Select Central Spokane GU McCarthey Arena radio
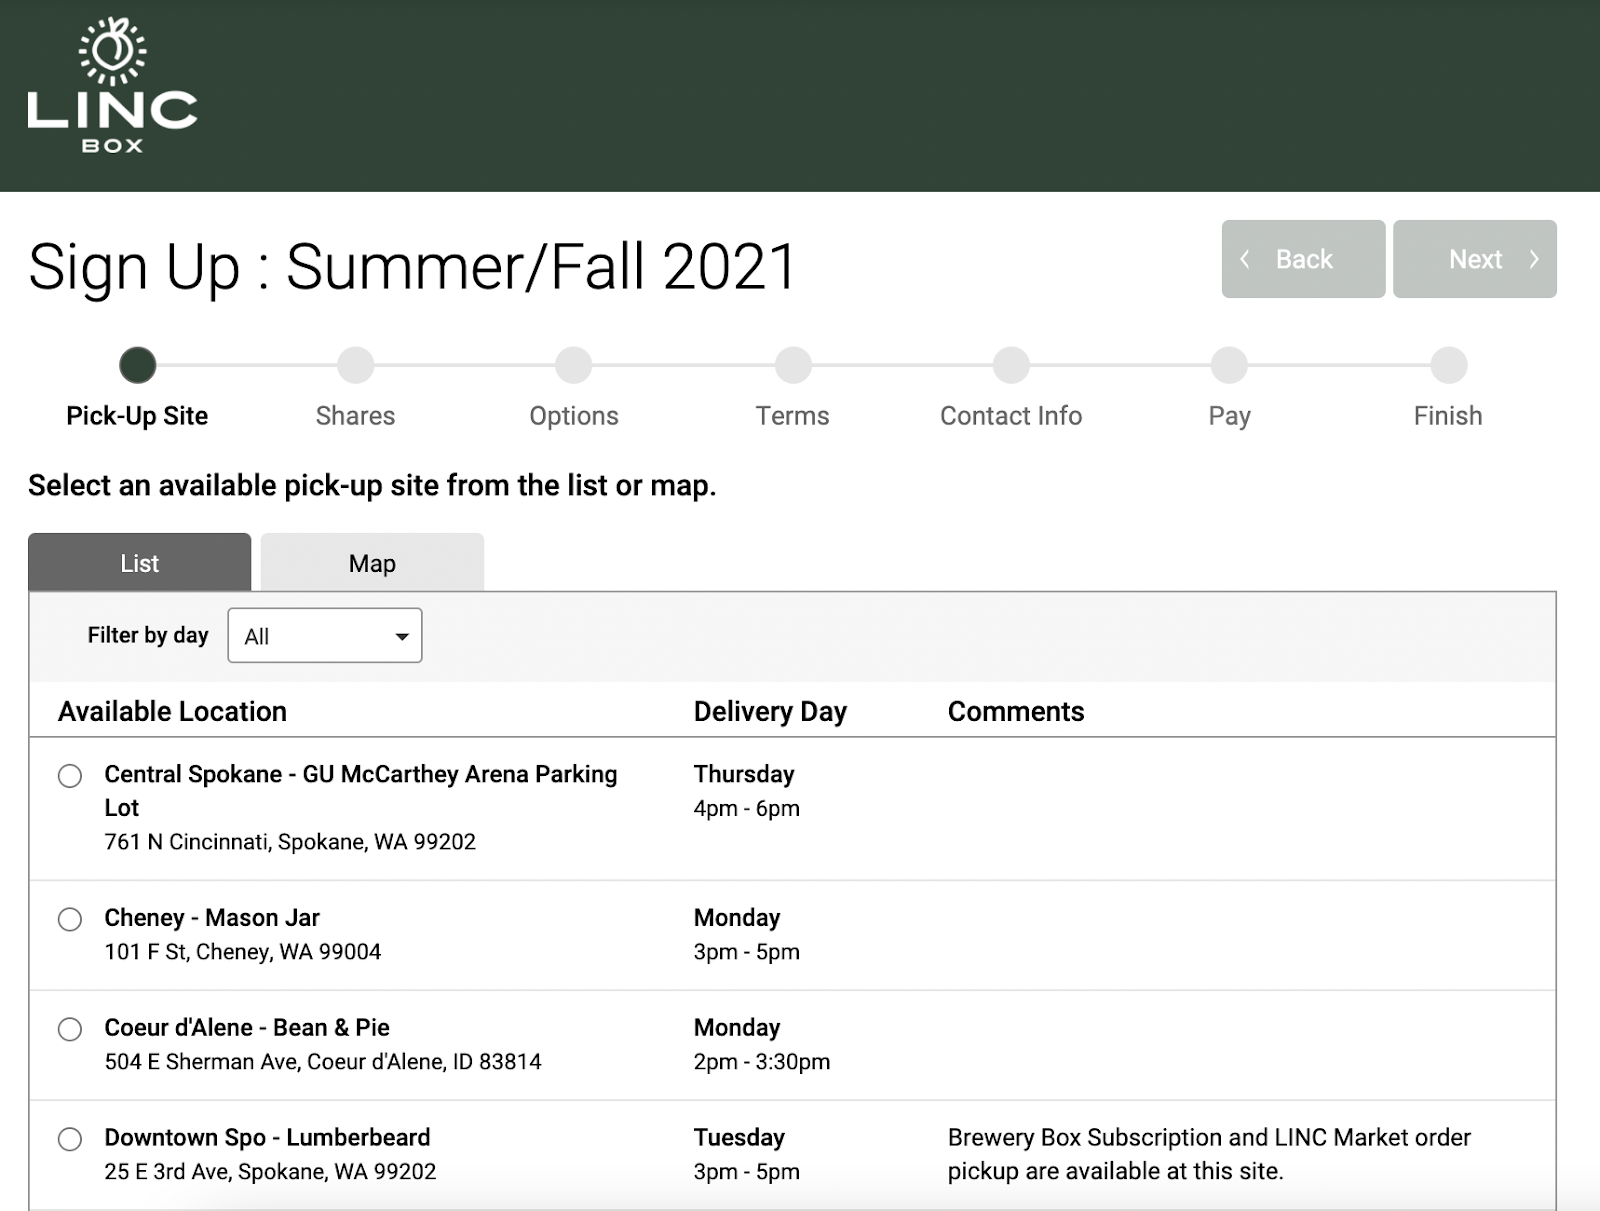The width and height of the screenshot is (1600, 1211). coord(70,776)
